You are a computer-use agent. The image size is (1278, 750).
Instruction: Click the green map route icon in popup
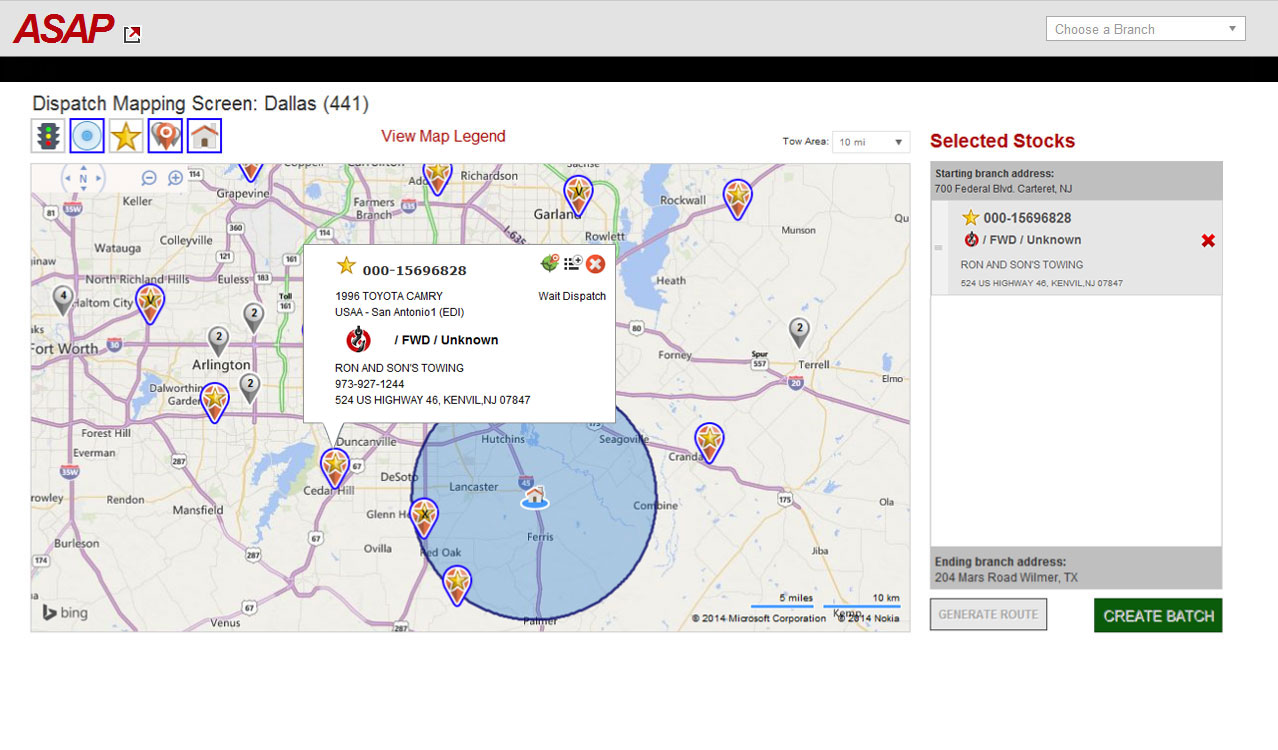[550, 264]
